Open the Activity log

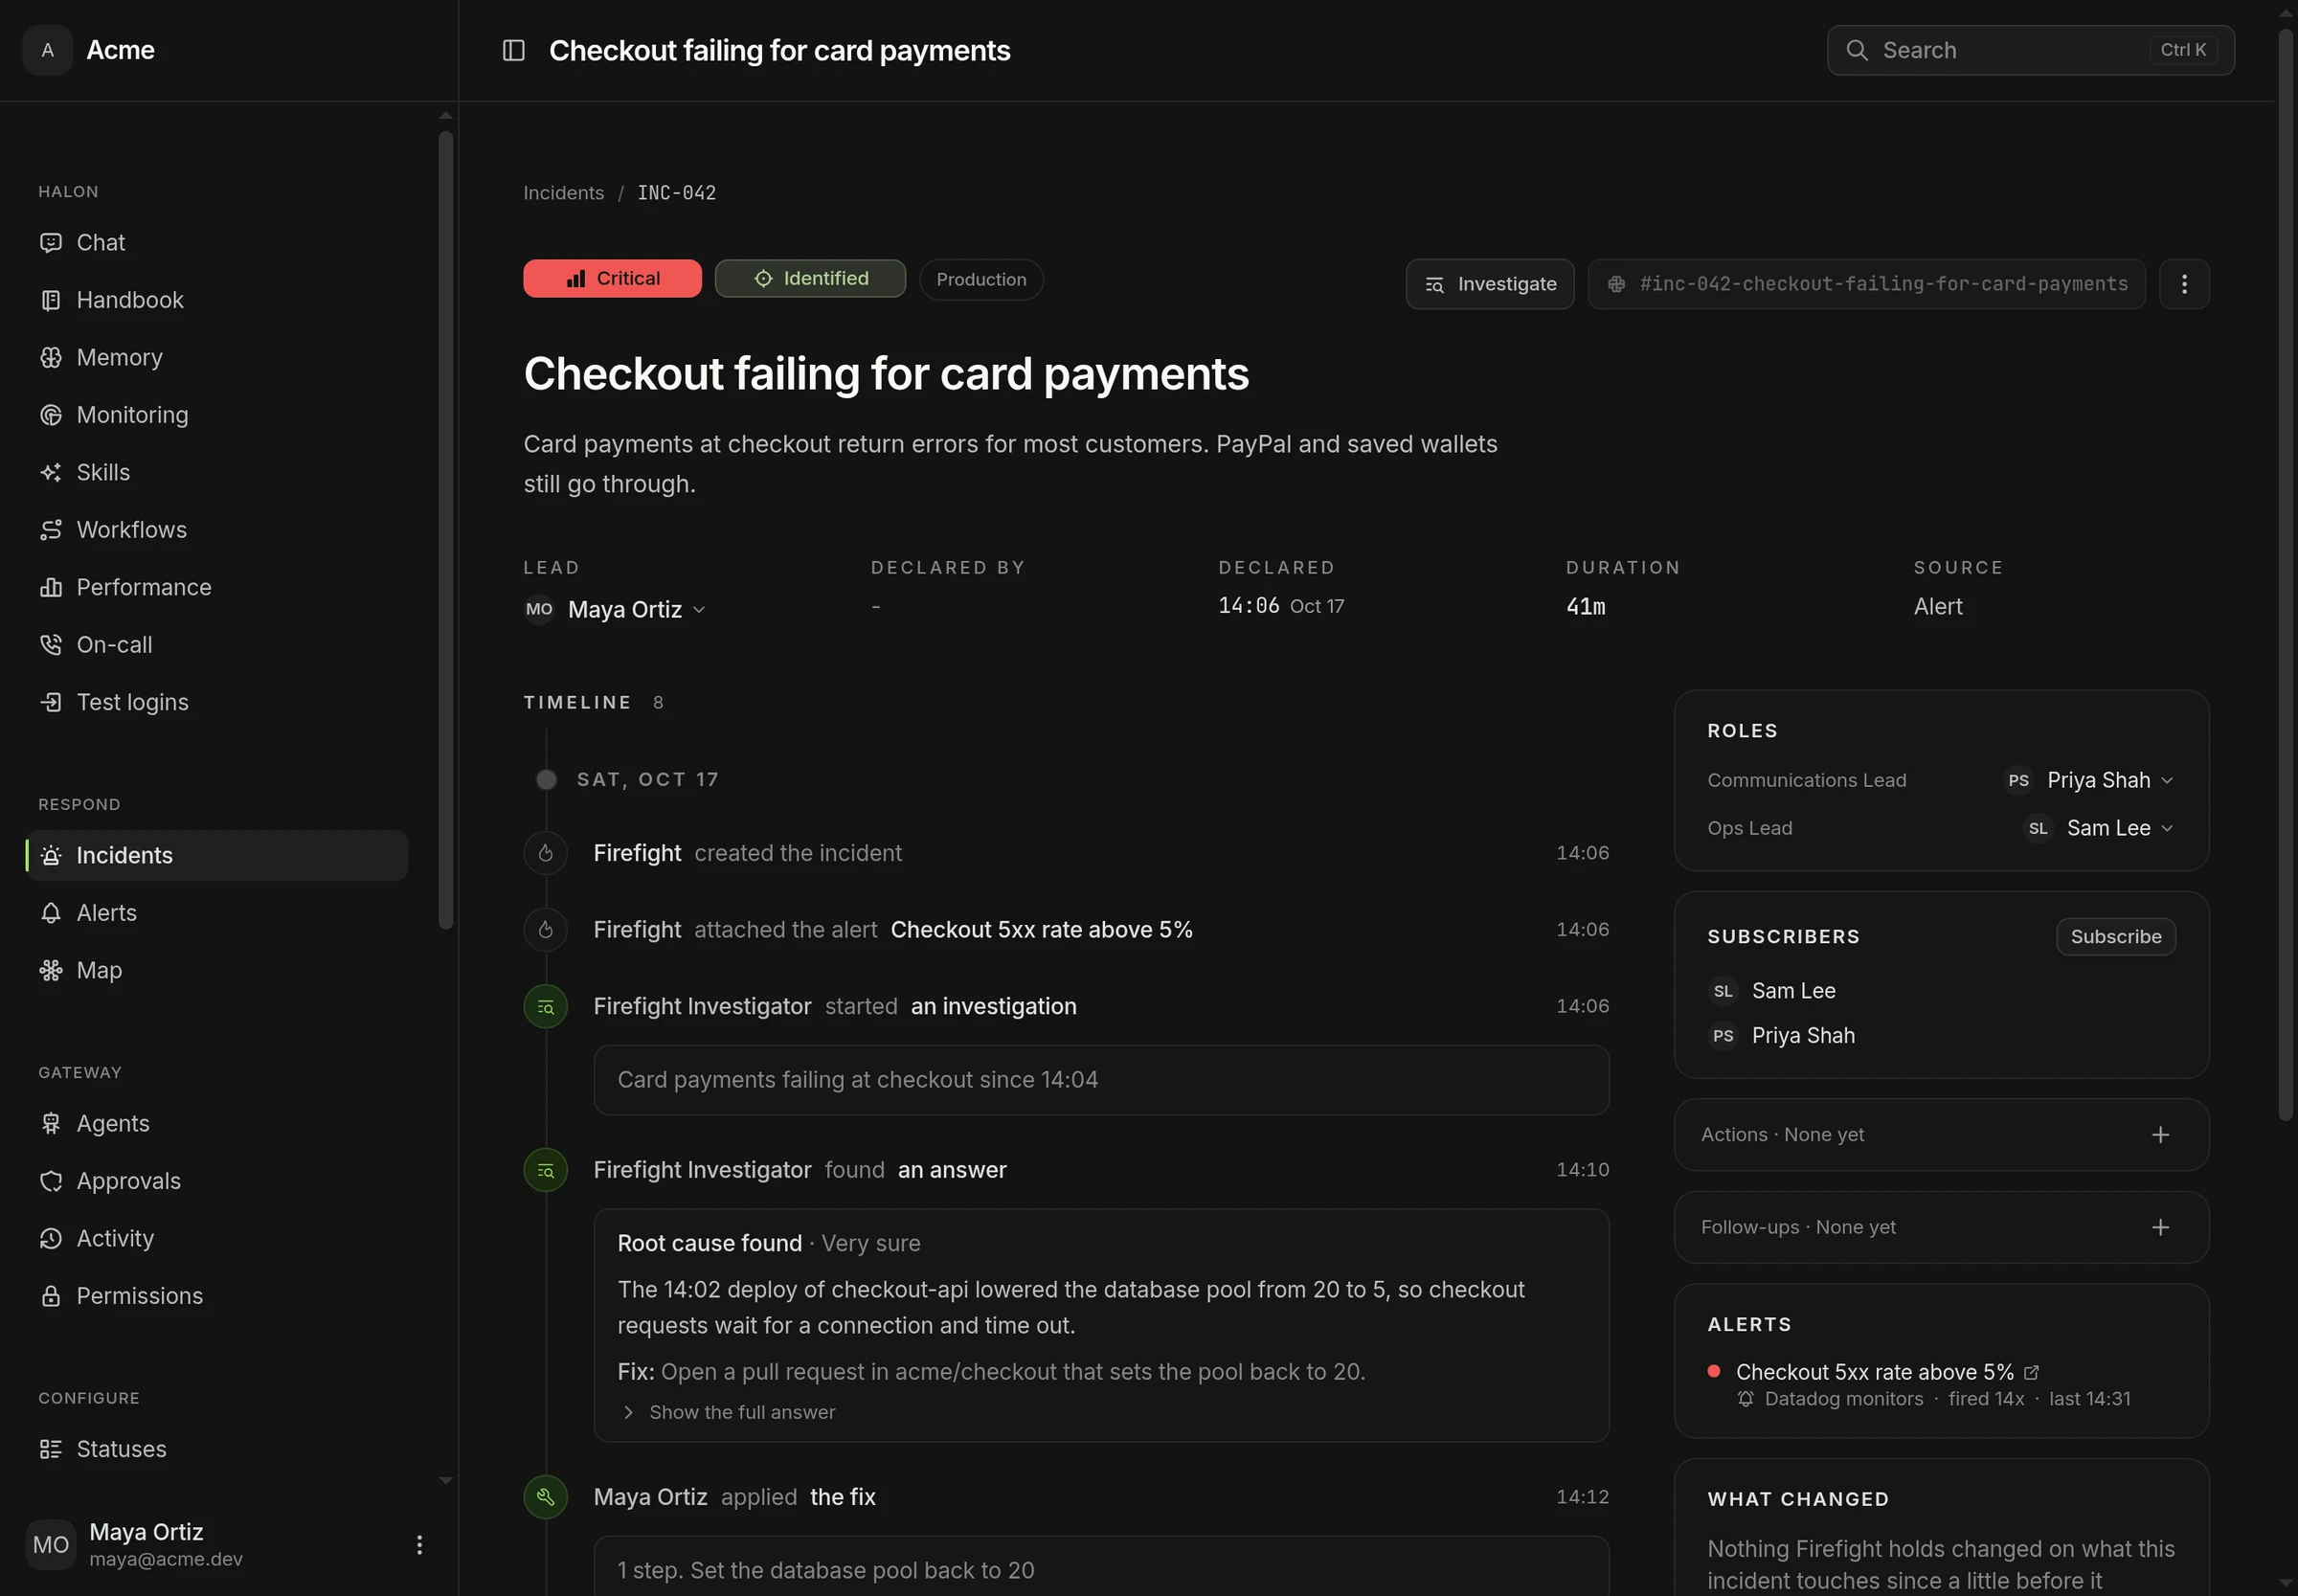pos(217,1239)
